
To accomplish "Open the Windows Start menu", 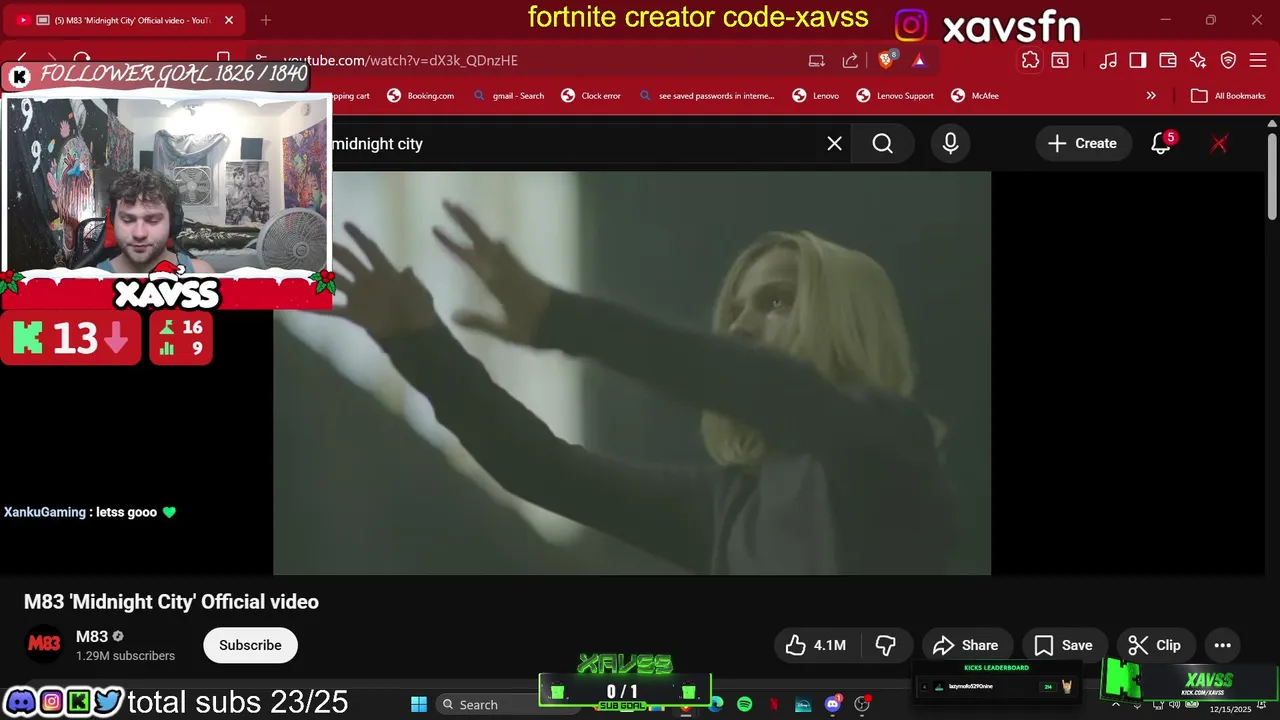I will (x=419, y=704).
